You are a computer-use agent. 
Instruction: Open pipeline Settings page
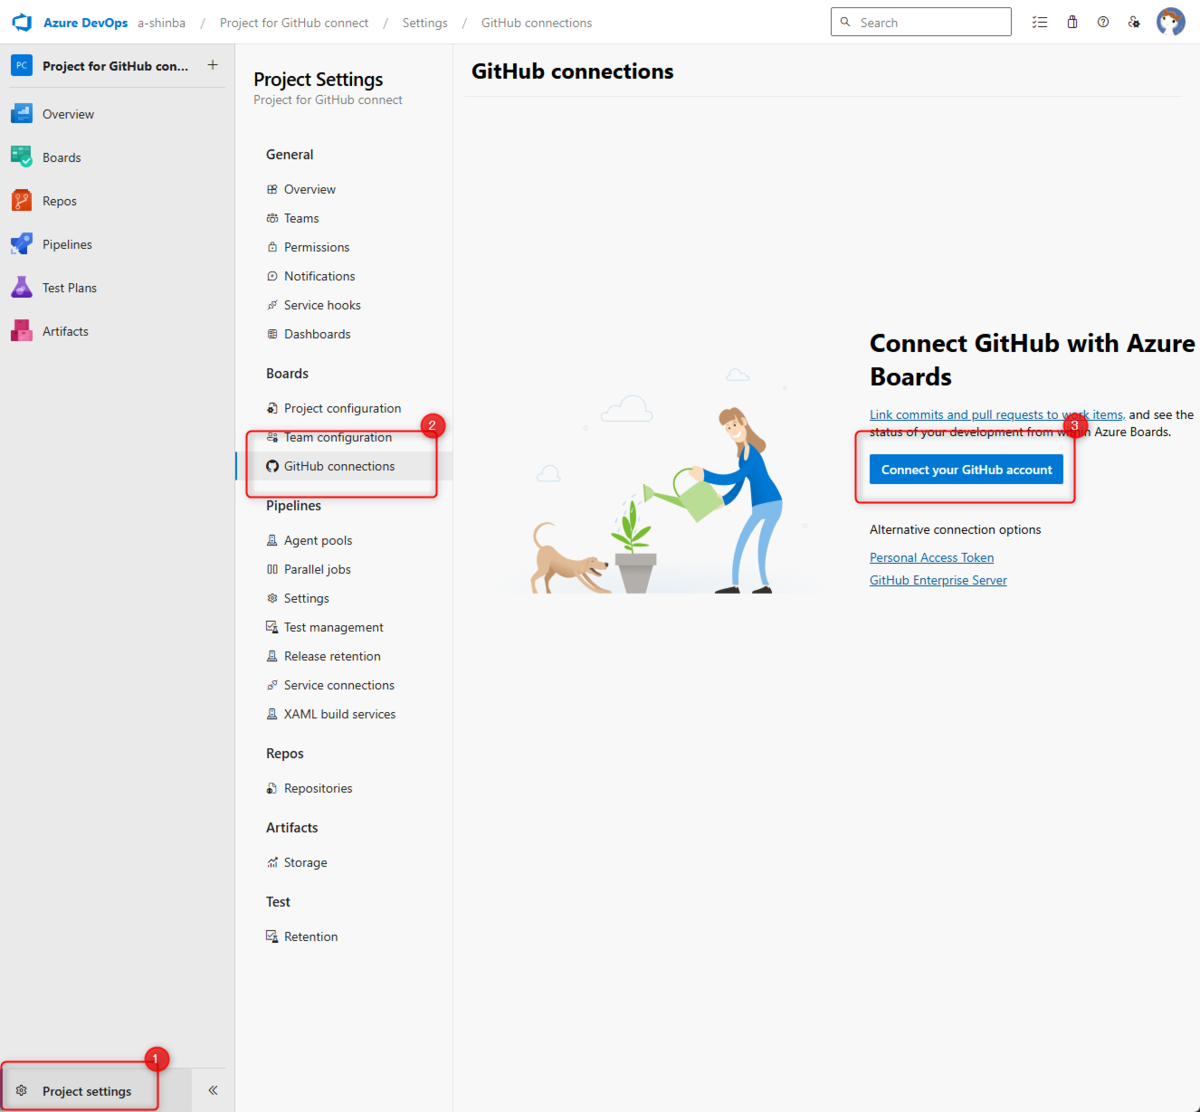tap(306, 598)
